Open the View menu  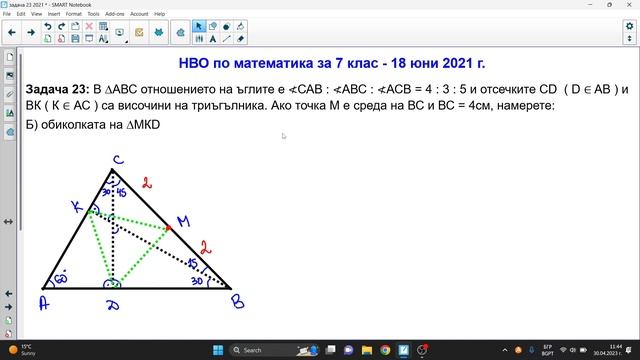click(x=36, y=14)
